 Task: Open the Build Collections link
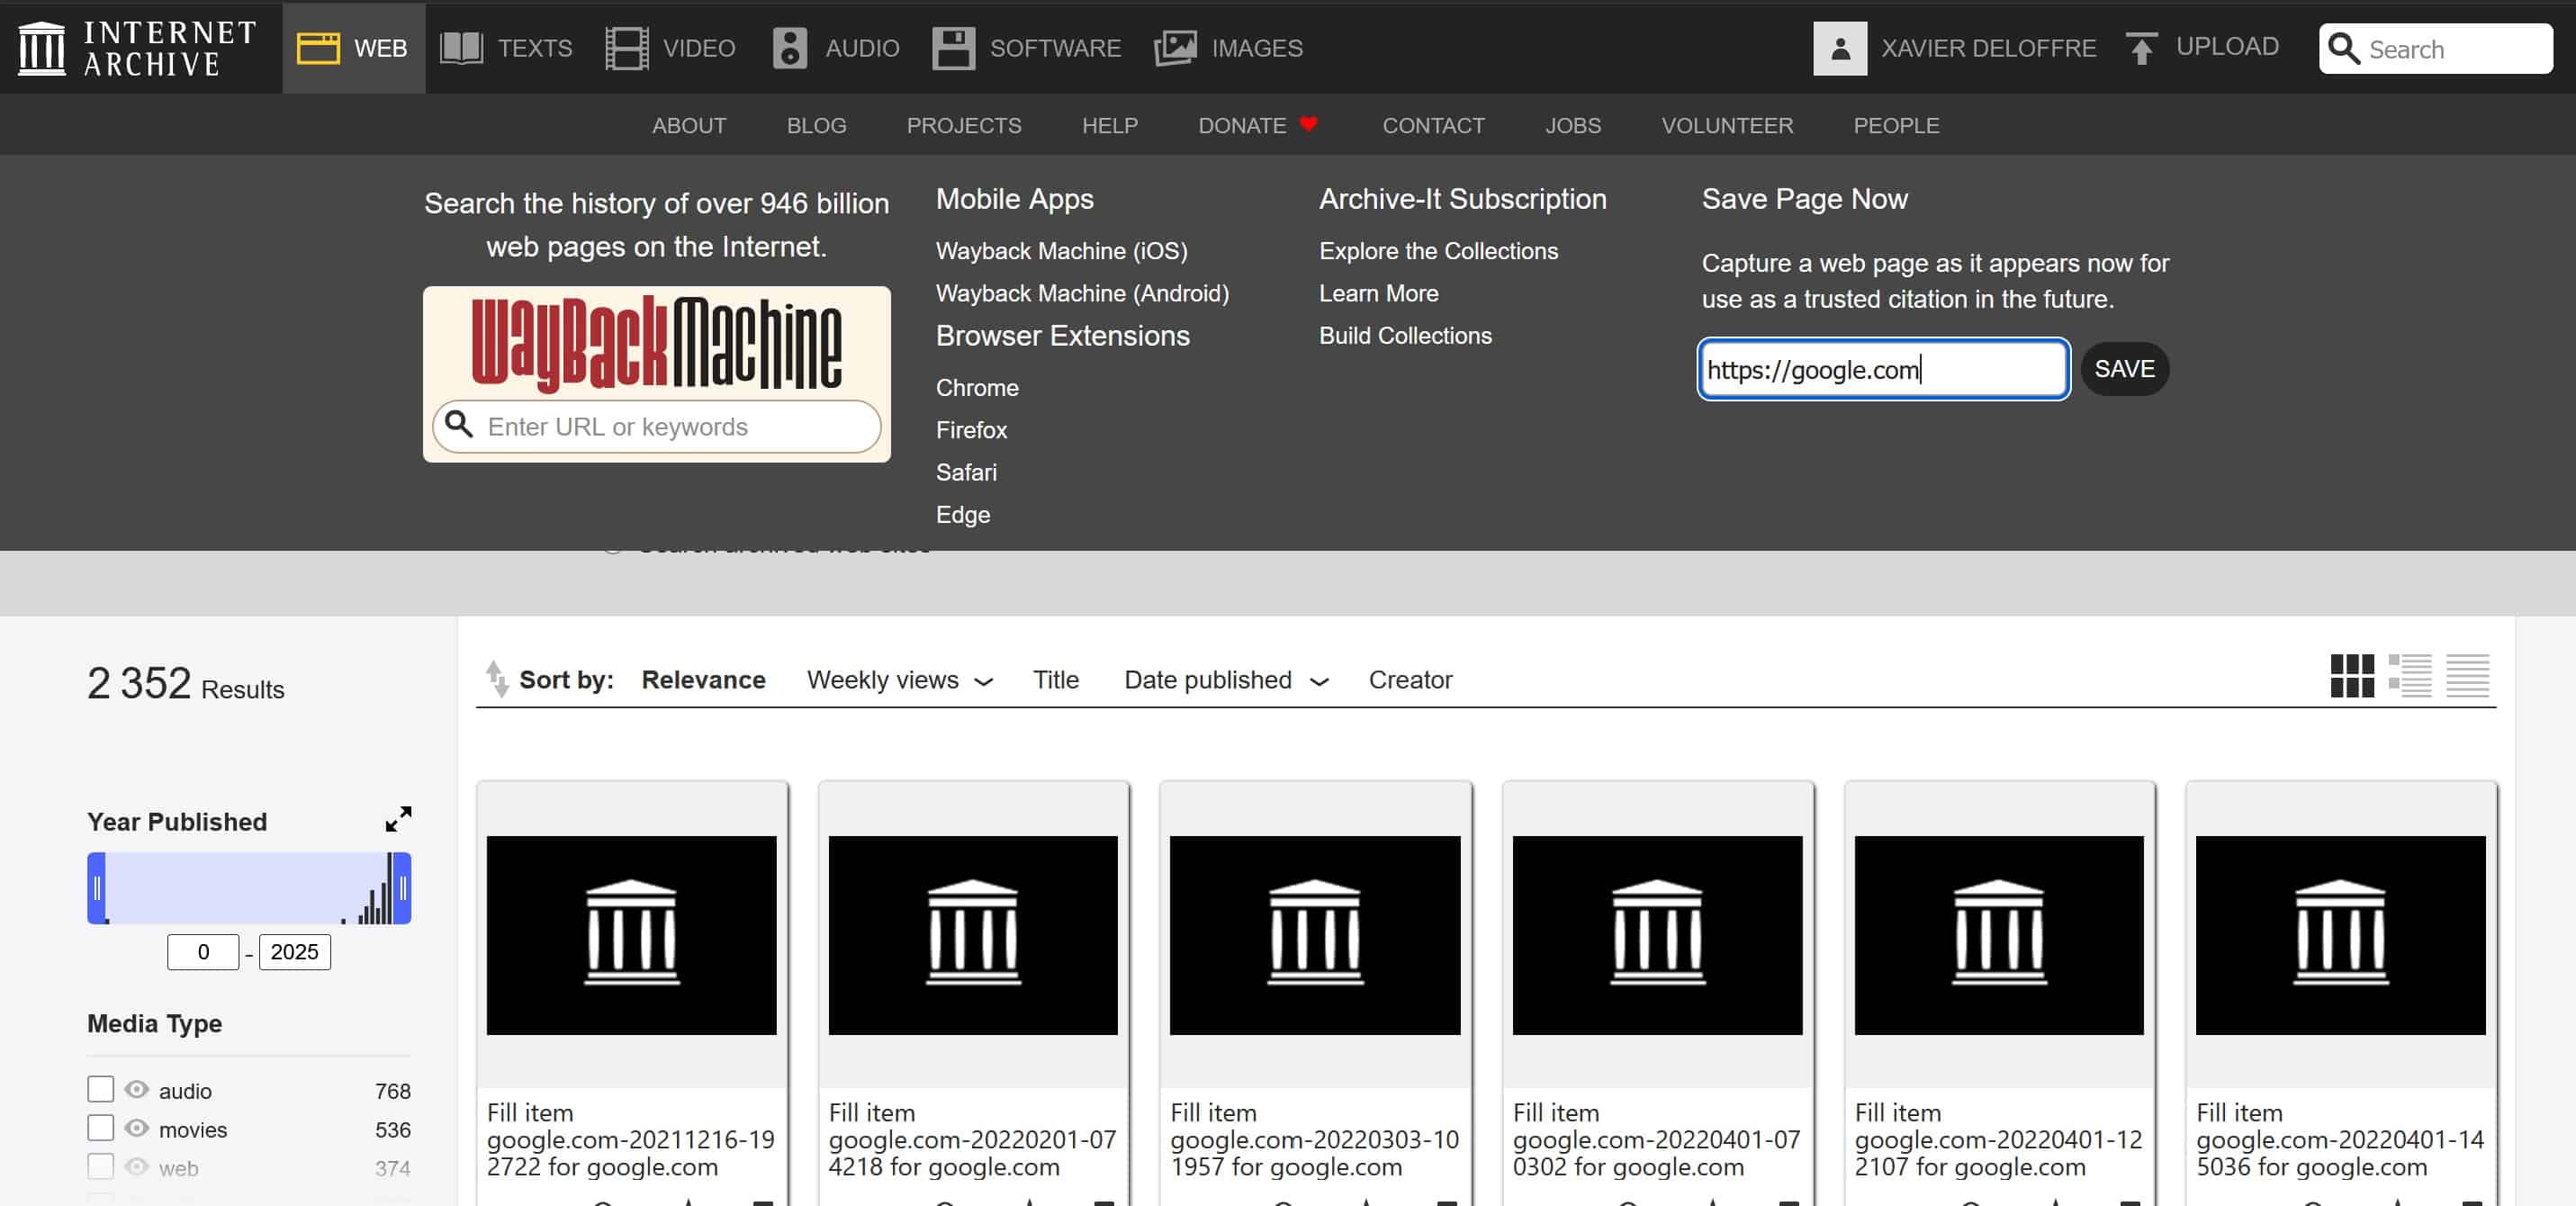[x=1405, y=336]
